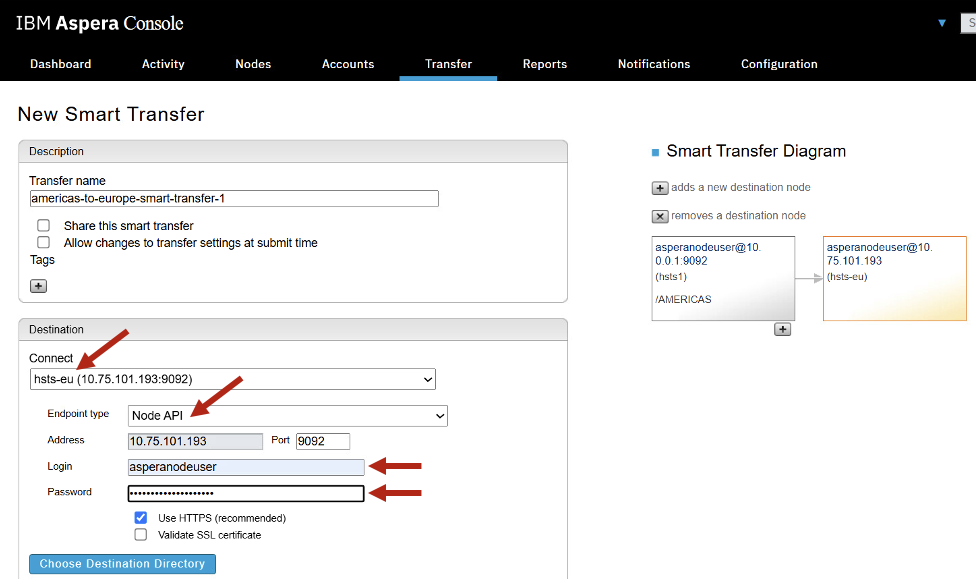
Task: Open the Endpoint type dropdown
Action: (288, 416)
